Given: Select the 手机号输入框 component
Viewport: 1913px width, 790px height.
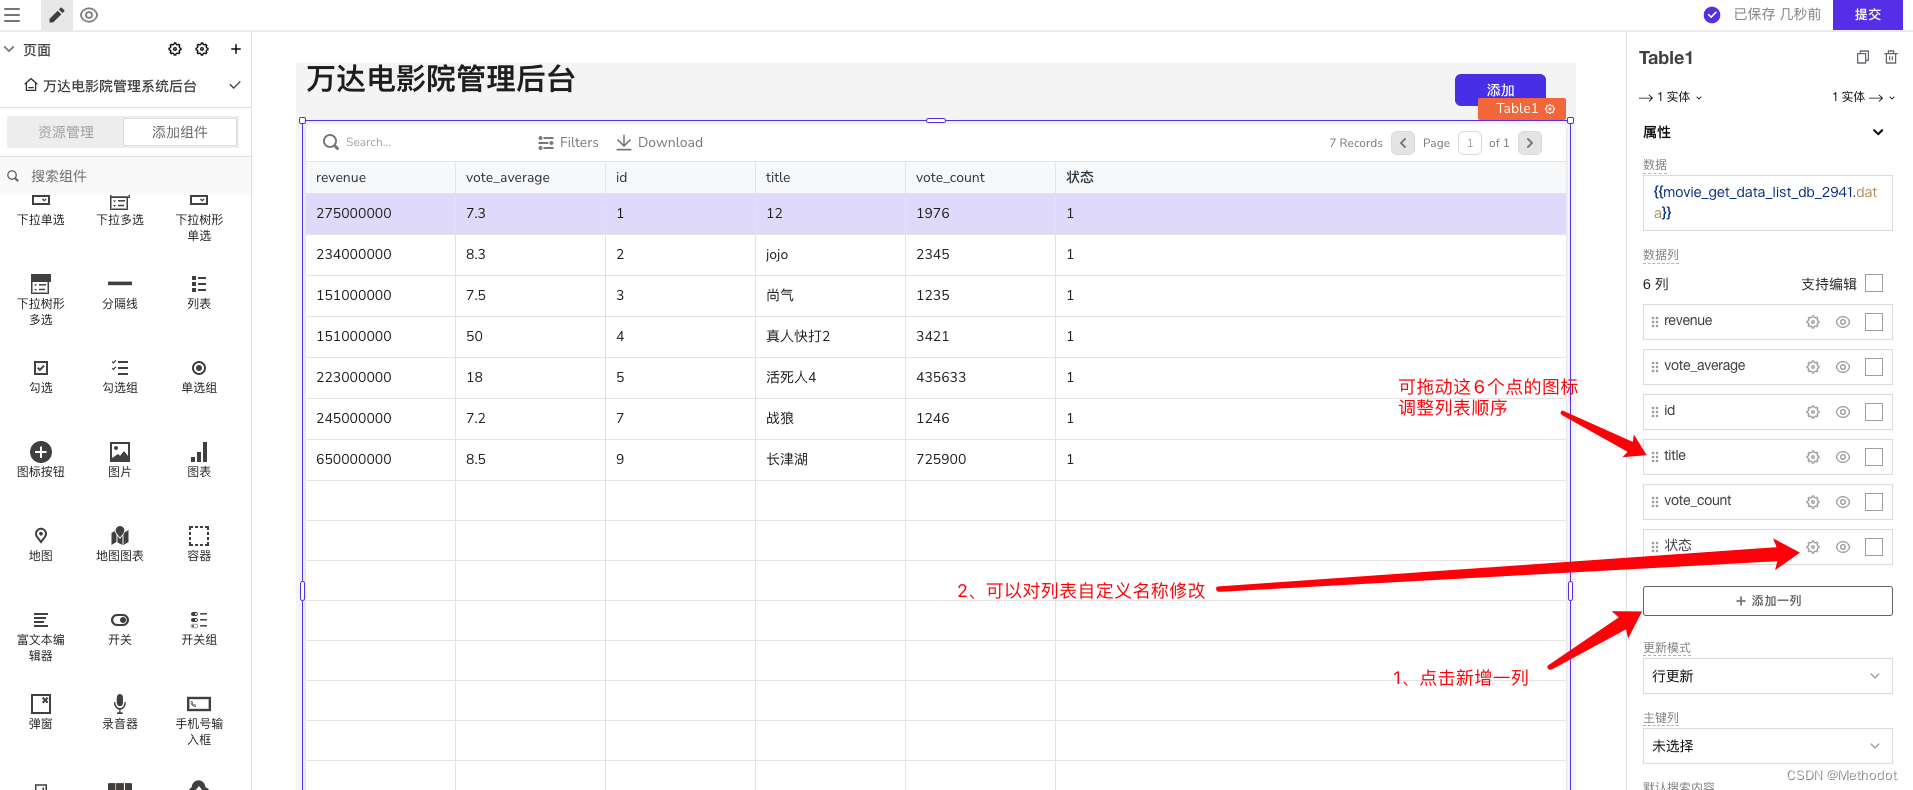Looking at the screenshot, I should click(x=199, y=720).
